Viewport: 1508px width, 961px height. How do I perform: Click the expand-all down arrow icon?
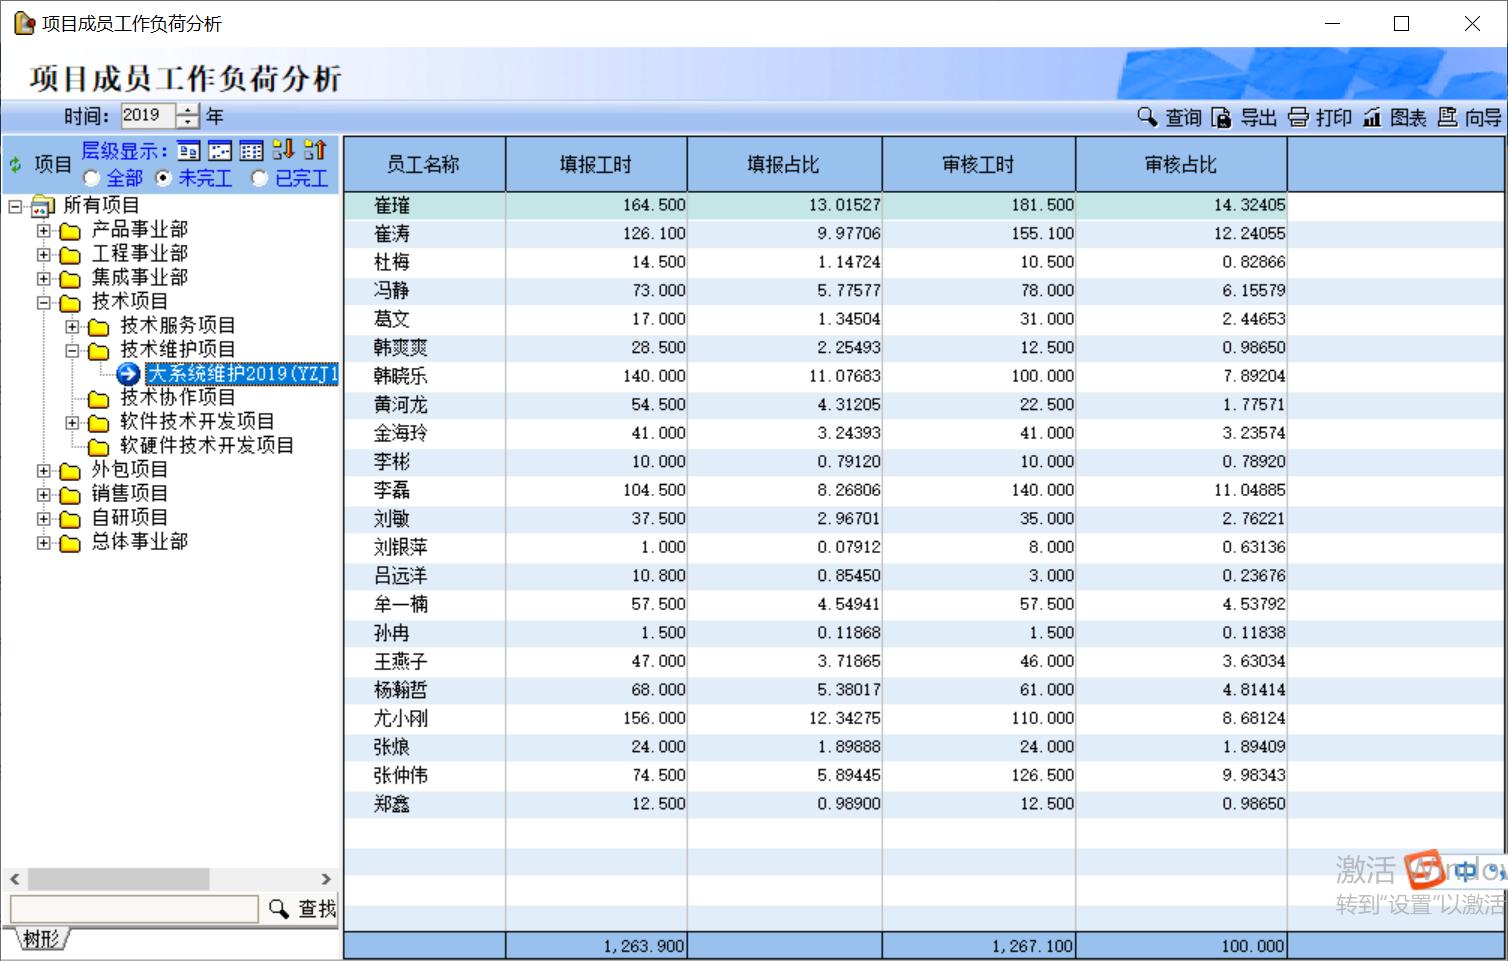click(283, 150)
